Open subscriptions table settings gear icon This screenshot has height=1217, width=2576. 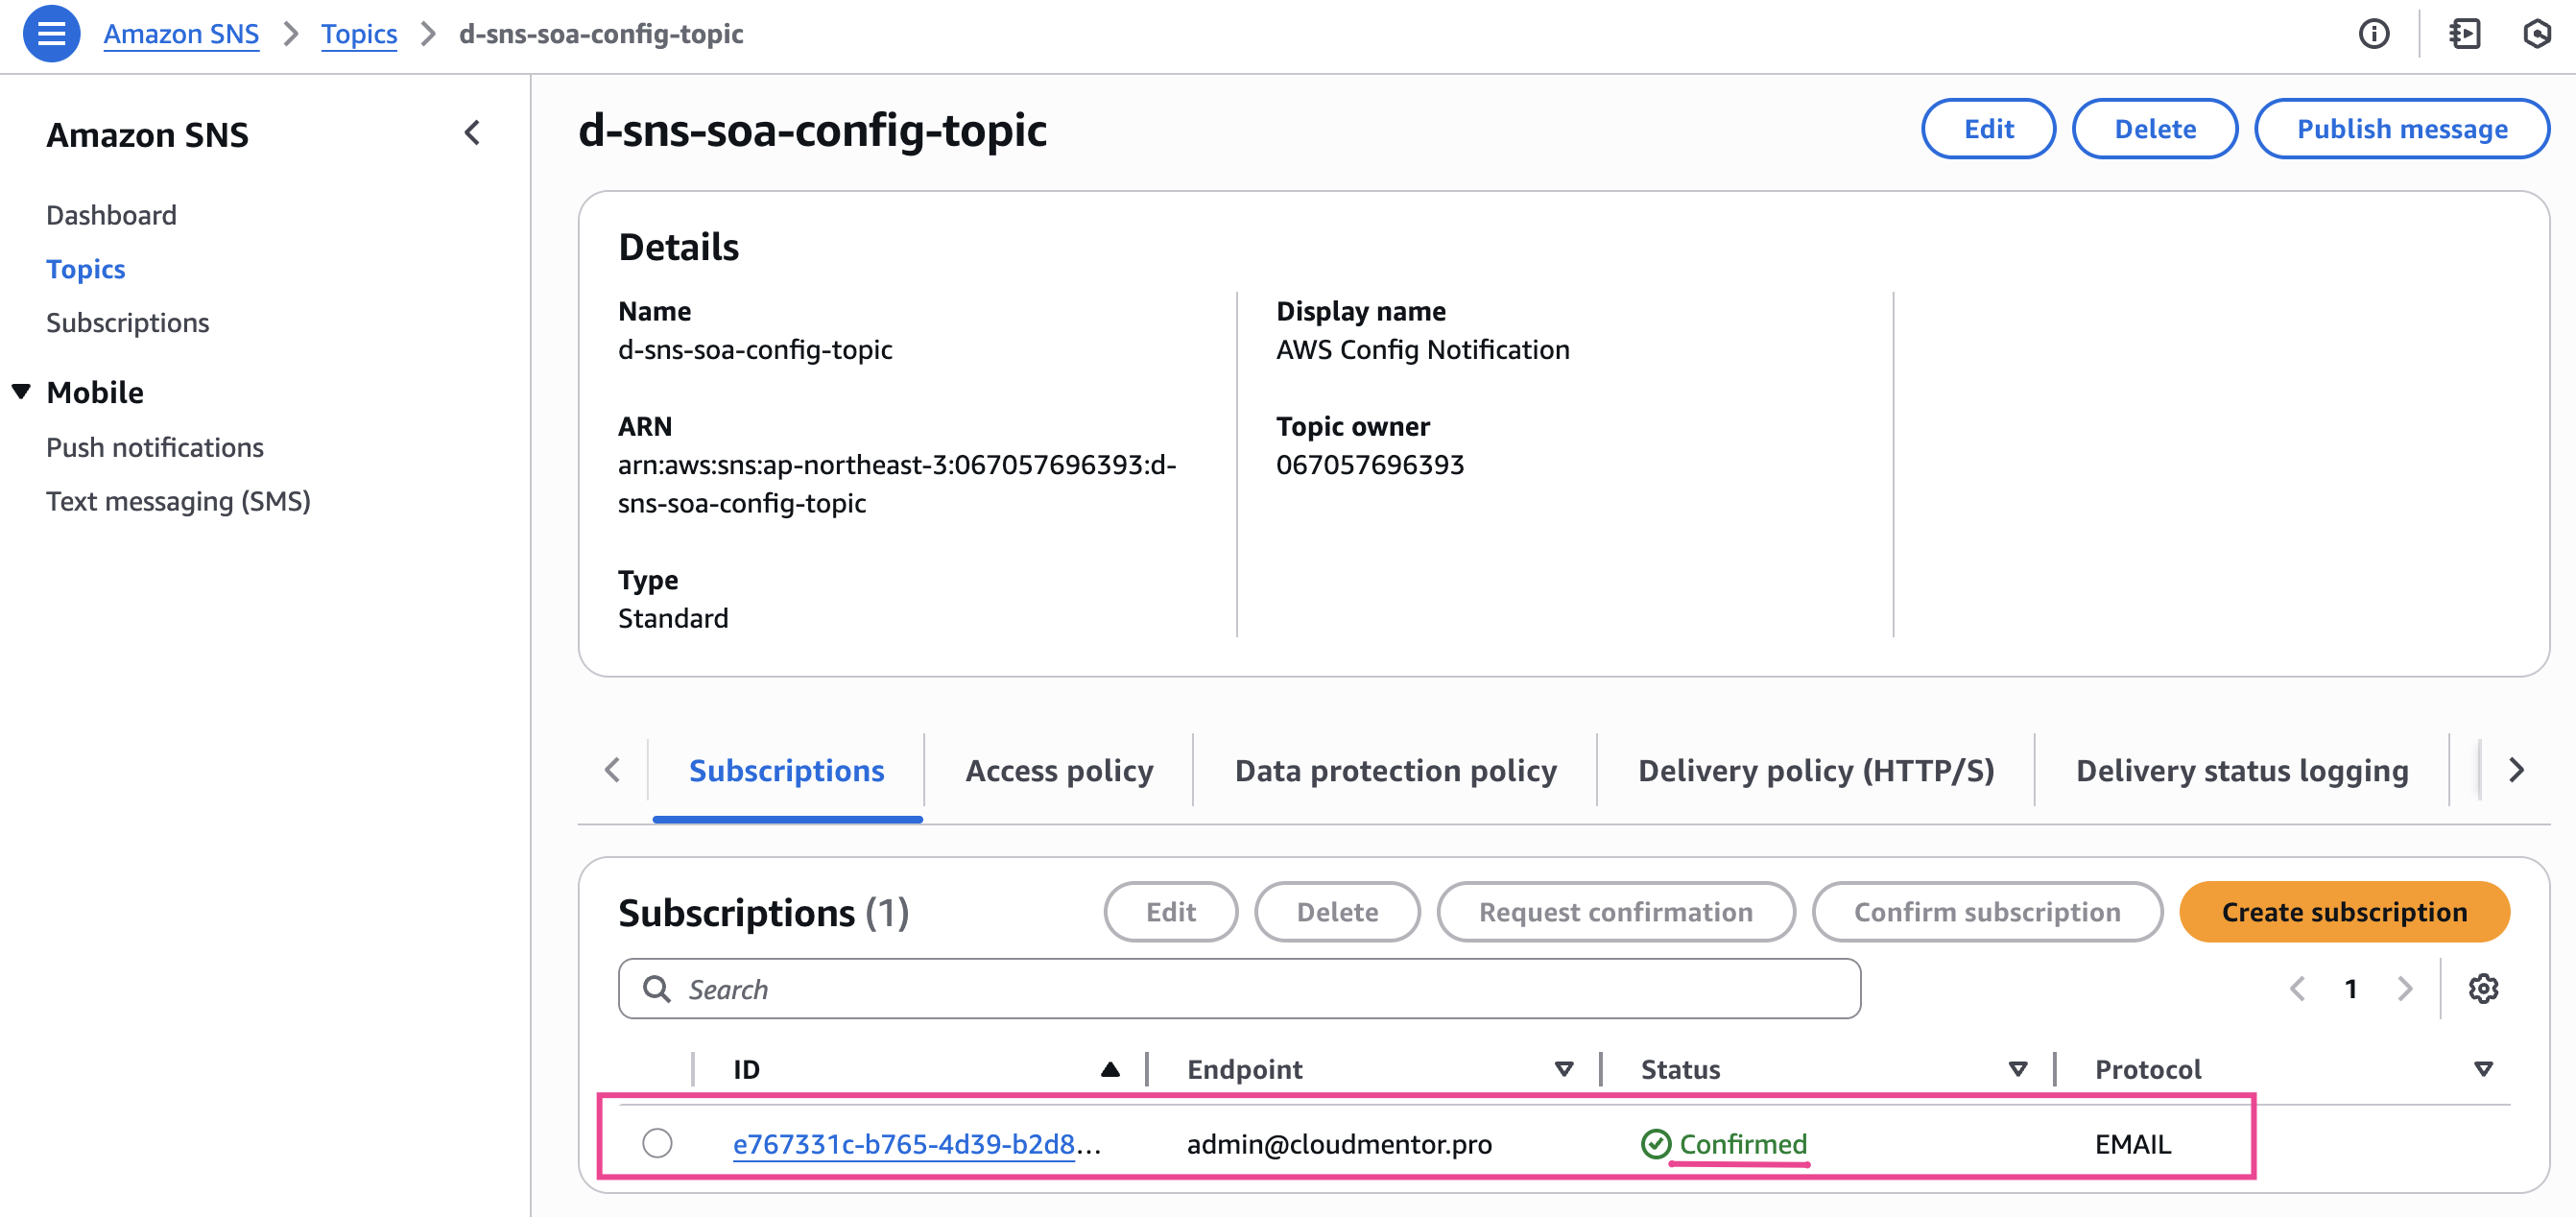(x=2483, y=989)
